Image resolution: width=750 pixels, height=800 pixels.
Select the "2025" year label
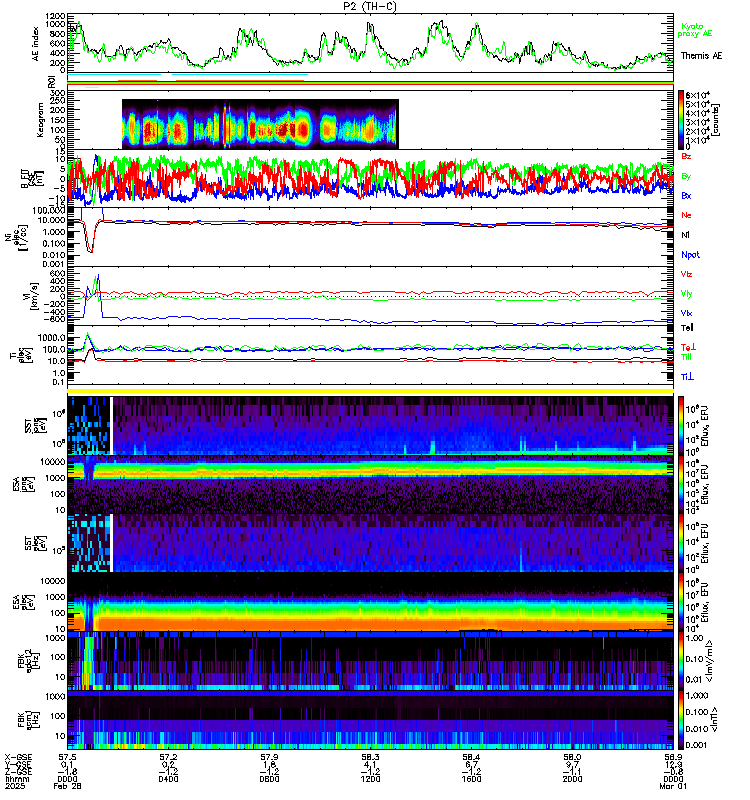[x=15, y=786]
